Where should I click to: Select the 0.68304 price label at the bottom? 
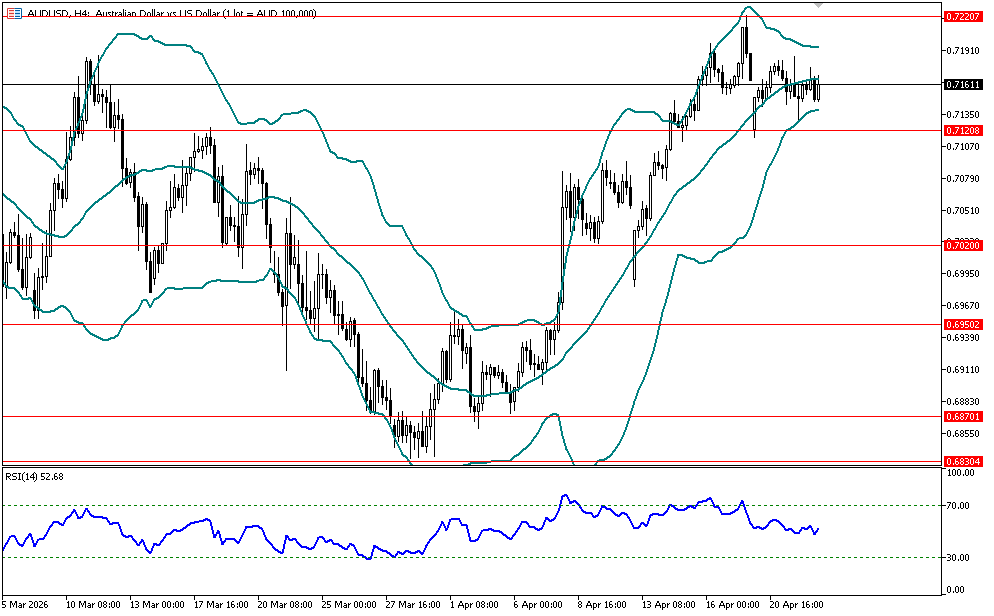pos(962,461)
